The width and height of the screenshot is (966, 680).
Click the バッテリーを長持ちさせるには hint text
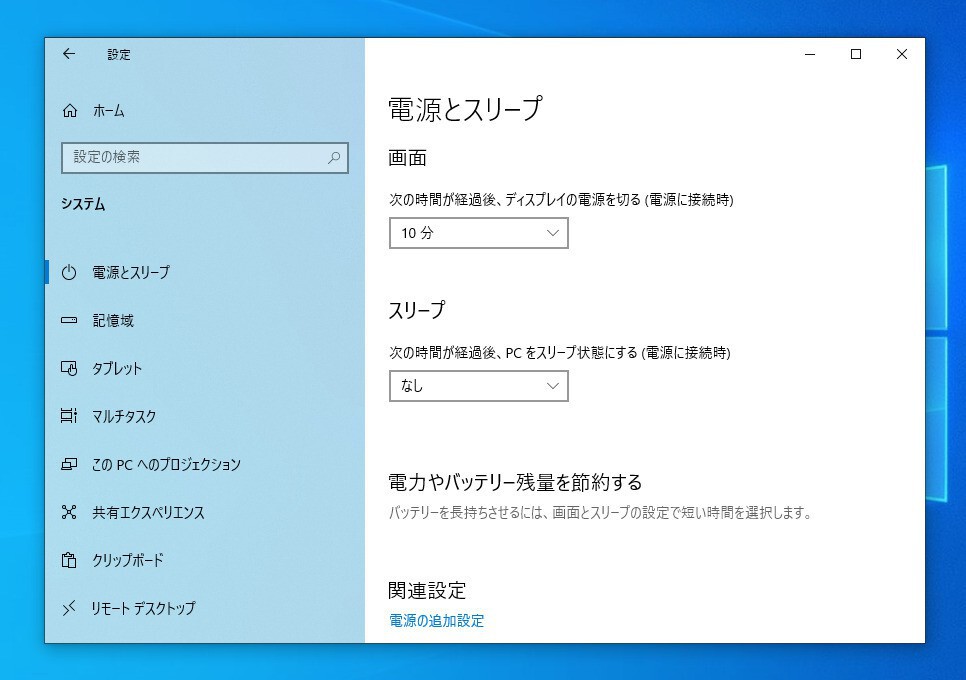point(601,512)
